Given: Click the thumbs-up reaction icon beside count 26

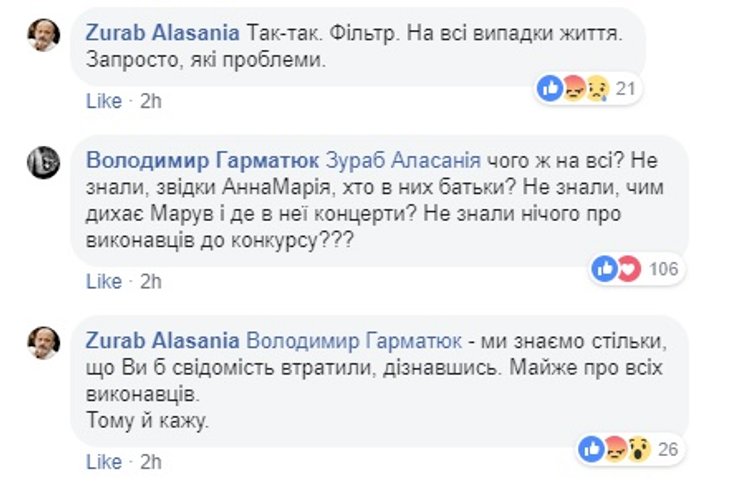Looking at the screenshot, I should tap(593, 449).
